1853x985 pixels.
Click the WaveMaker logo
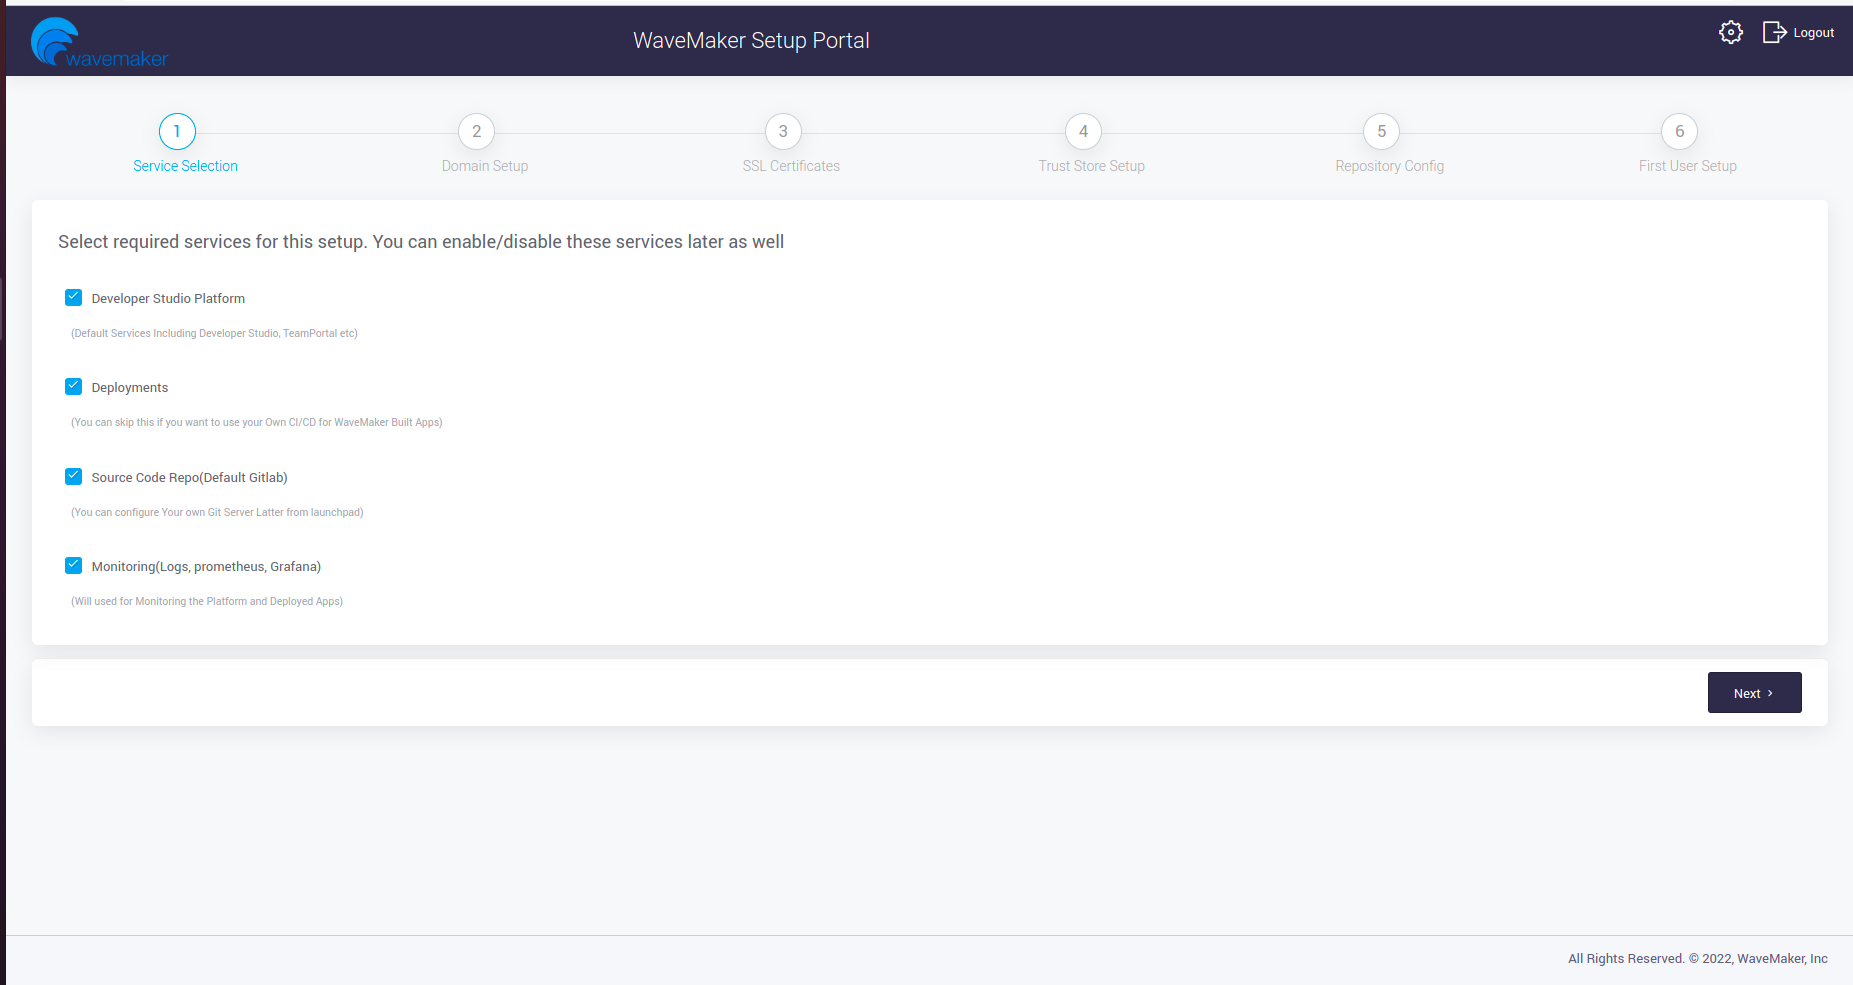[x=98, y=43]
